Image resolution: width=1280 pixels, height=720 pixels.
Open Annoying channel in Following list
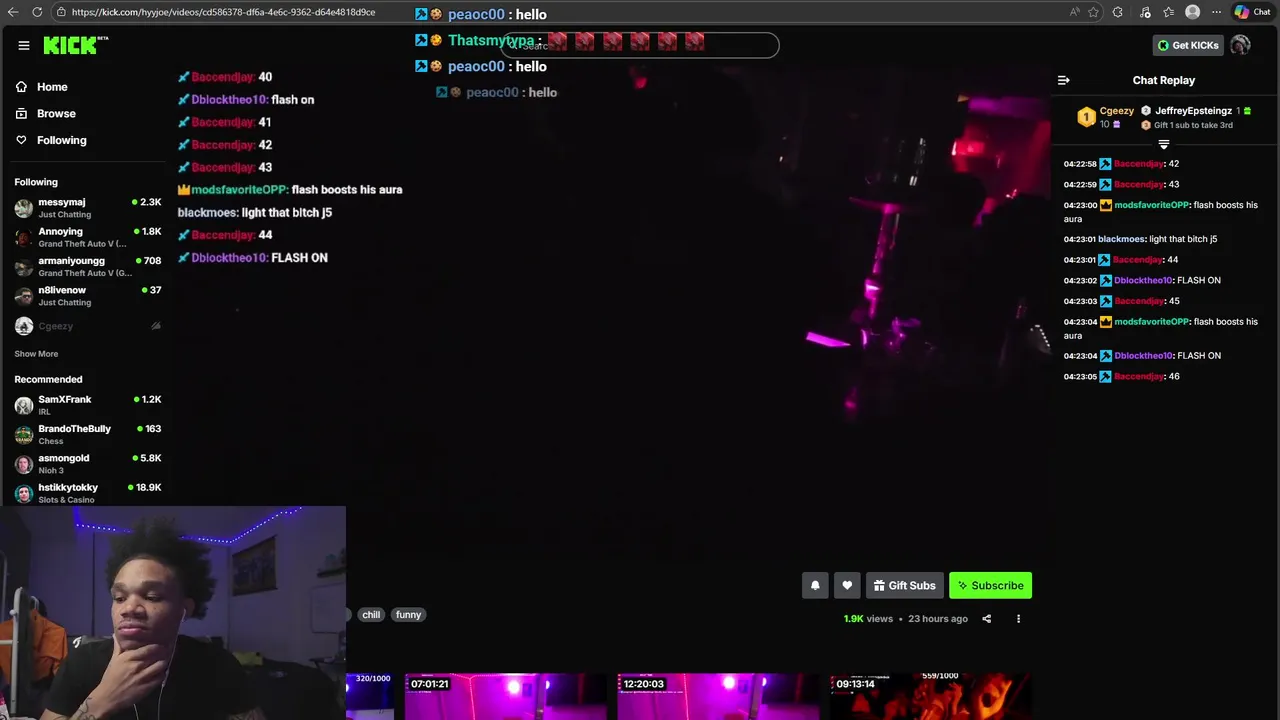(88, 237)
